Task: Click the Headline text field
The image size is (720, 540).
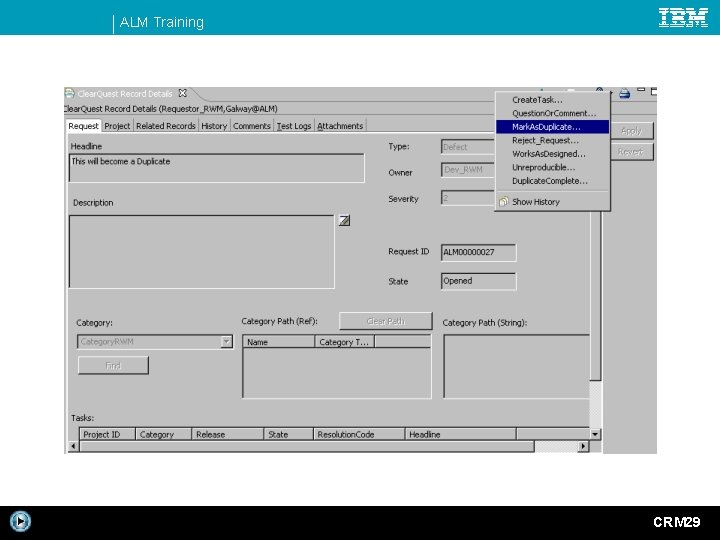Action: pos(217,168)
